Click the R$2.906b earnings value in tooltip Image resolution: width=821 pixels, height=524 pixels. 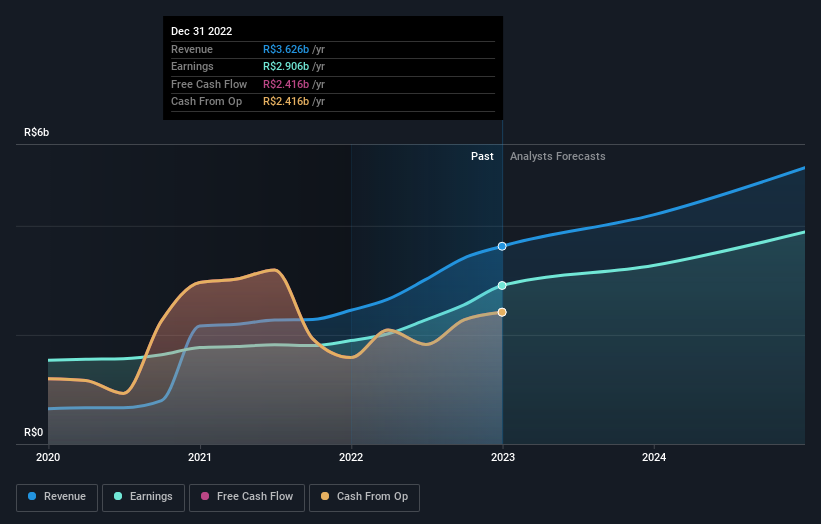286,66
